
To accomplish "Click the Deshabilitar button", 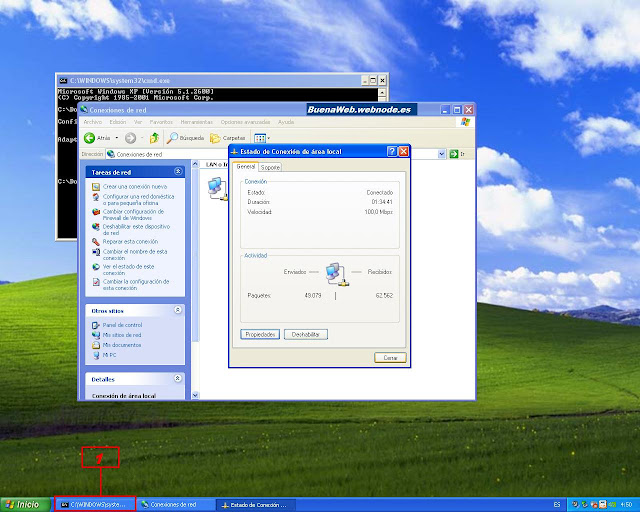I will (x=306, y=334).
